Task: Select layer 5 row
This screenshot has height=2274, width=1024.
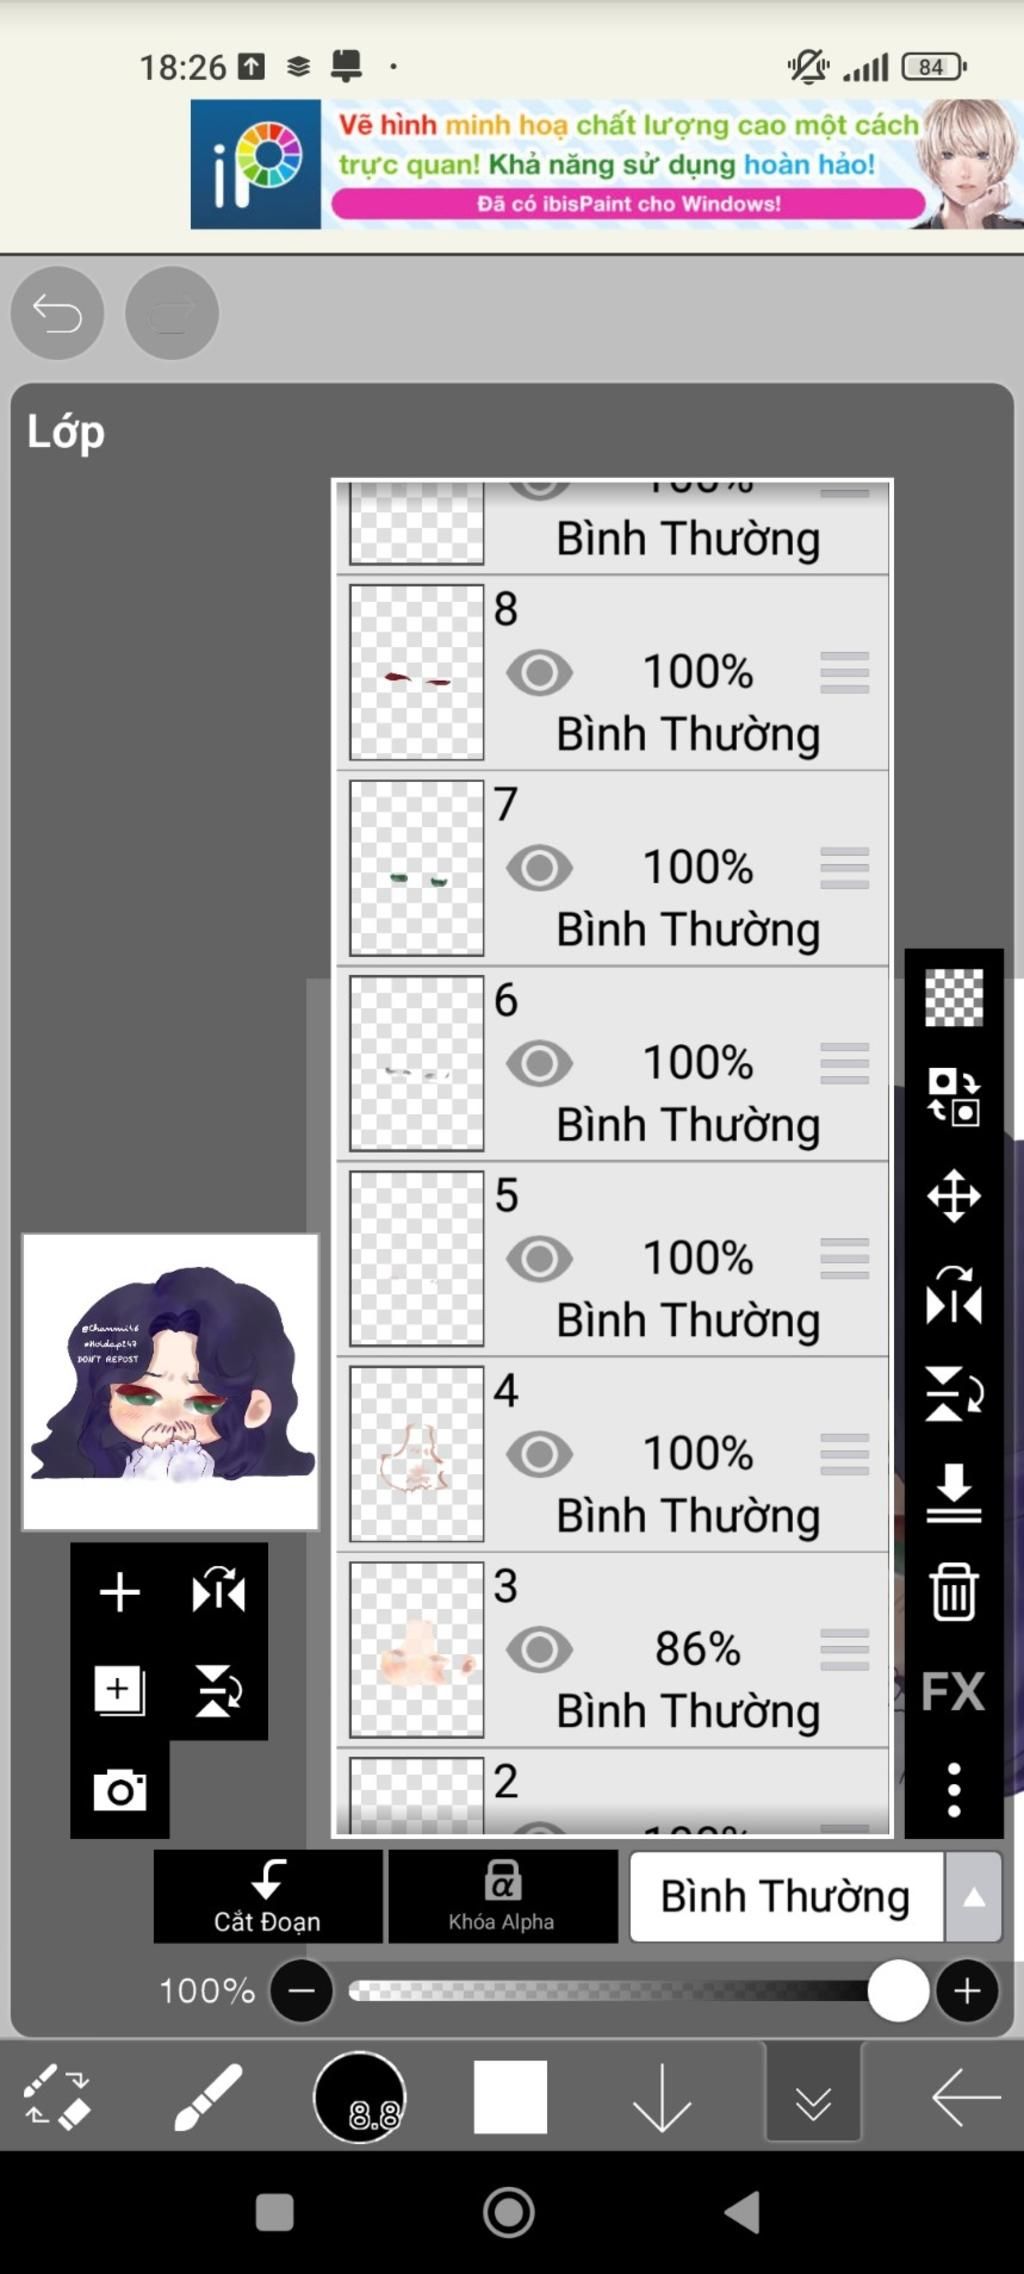Action: coord(612,1259)
